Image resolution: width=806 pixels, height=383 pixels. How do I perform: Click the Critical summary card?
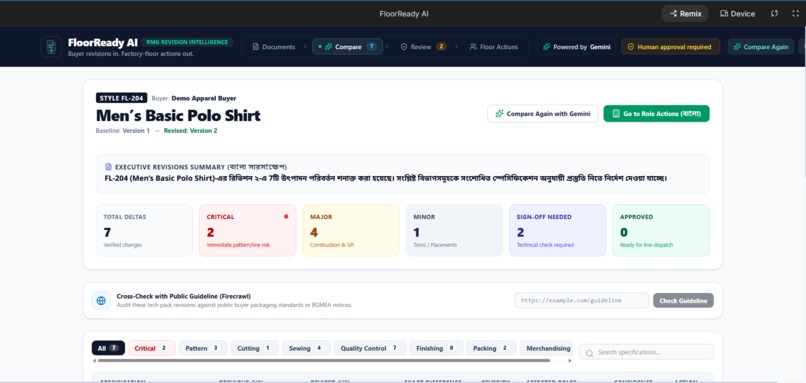248,230
